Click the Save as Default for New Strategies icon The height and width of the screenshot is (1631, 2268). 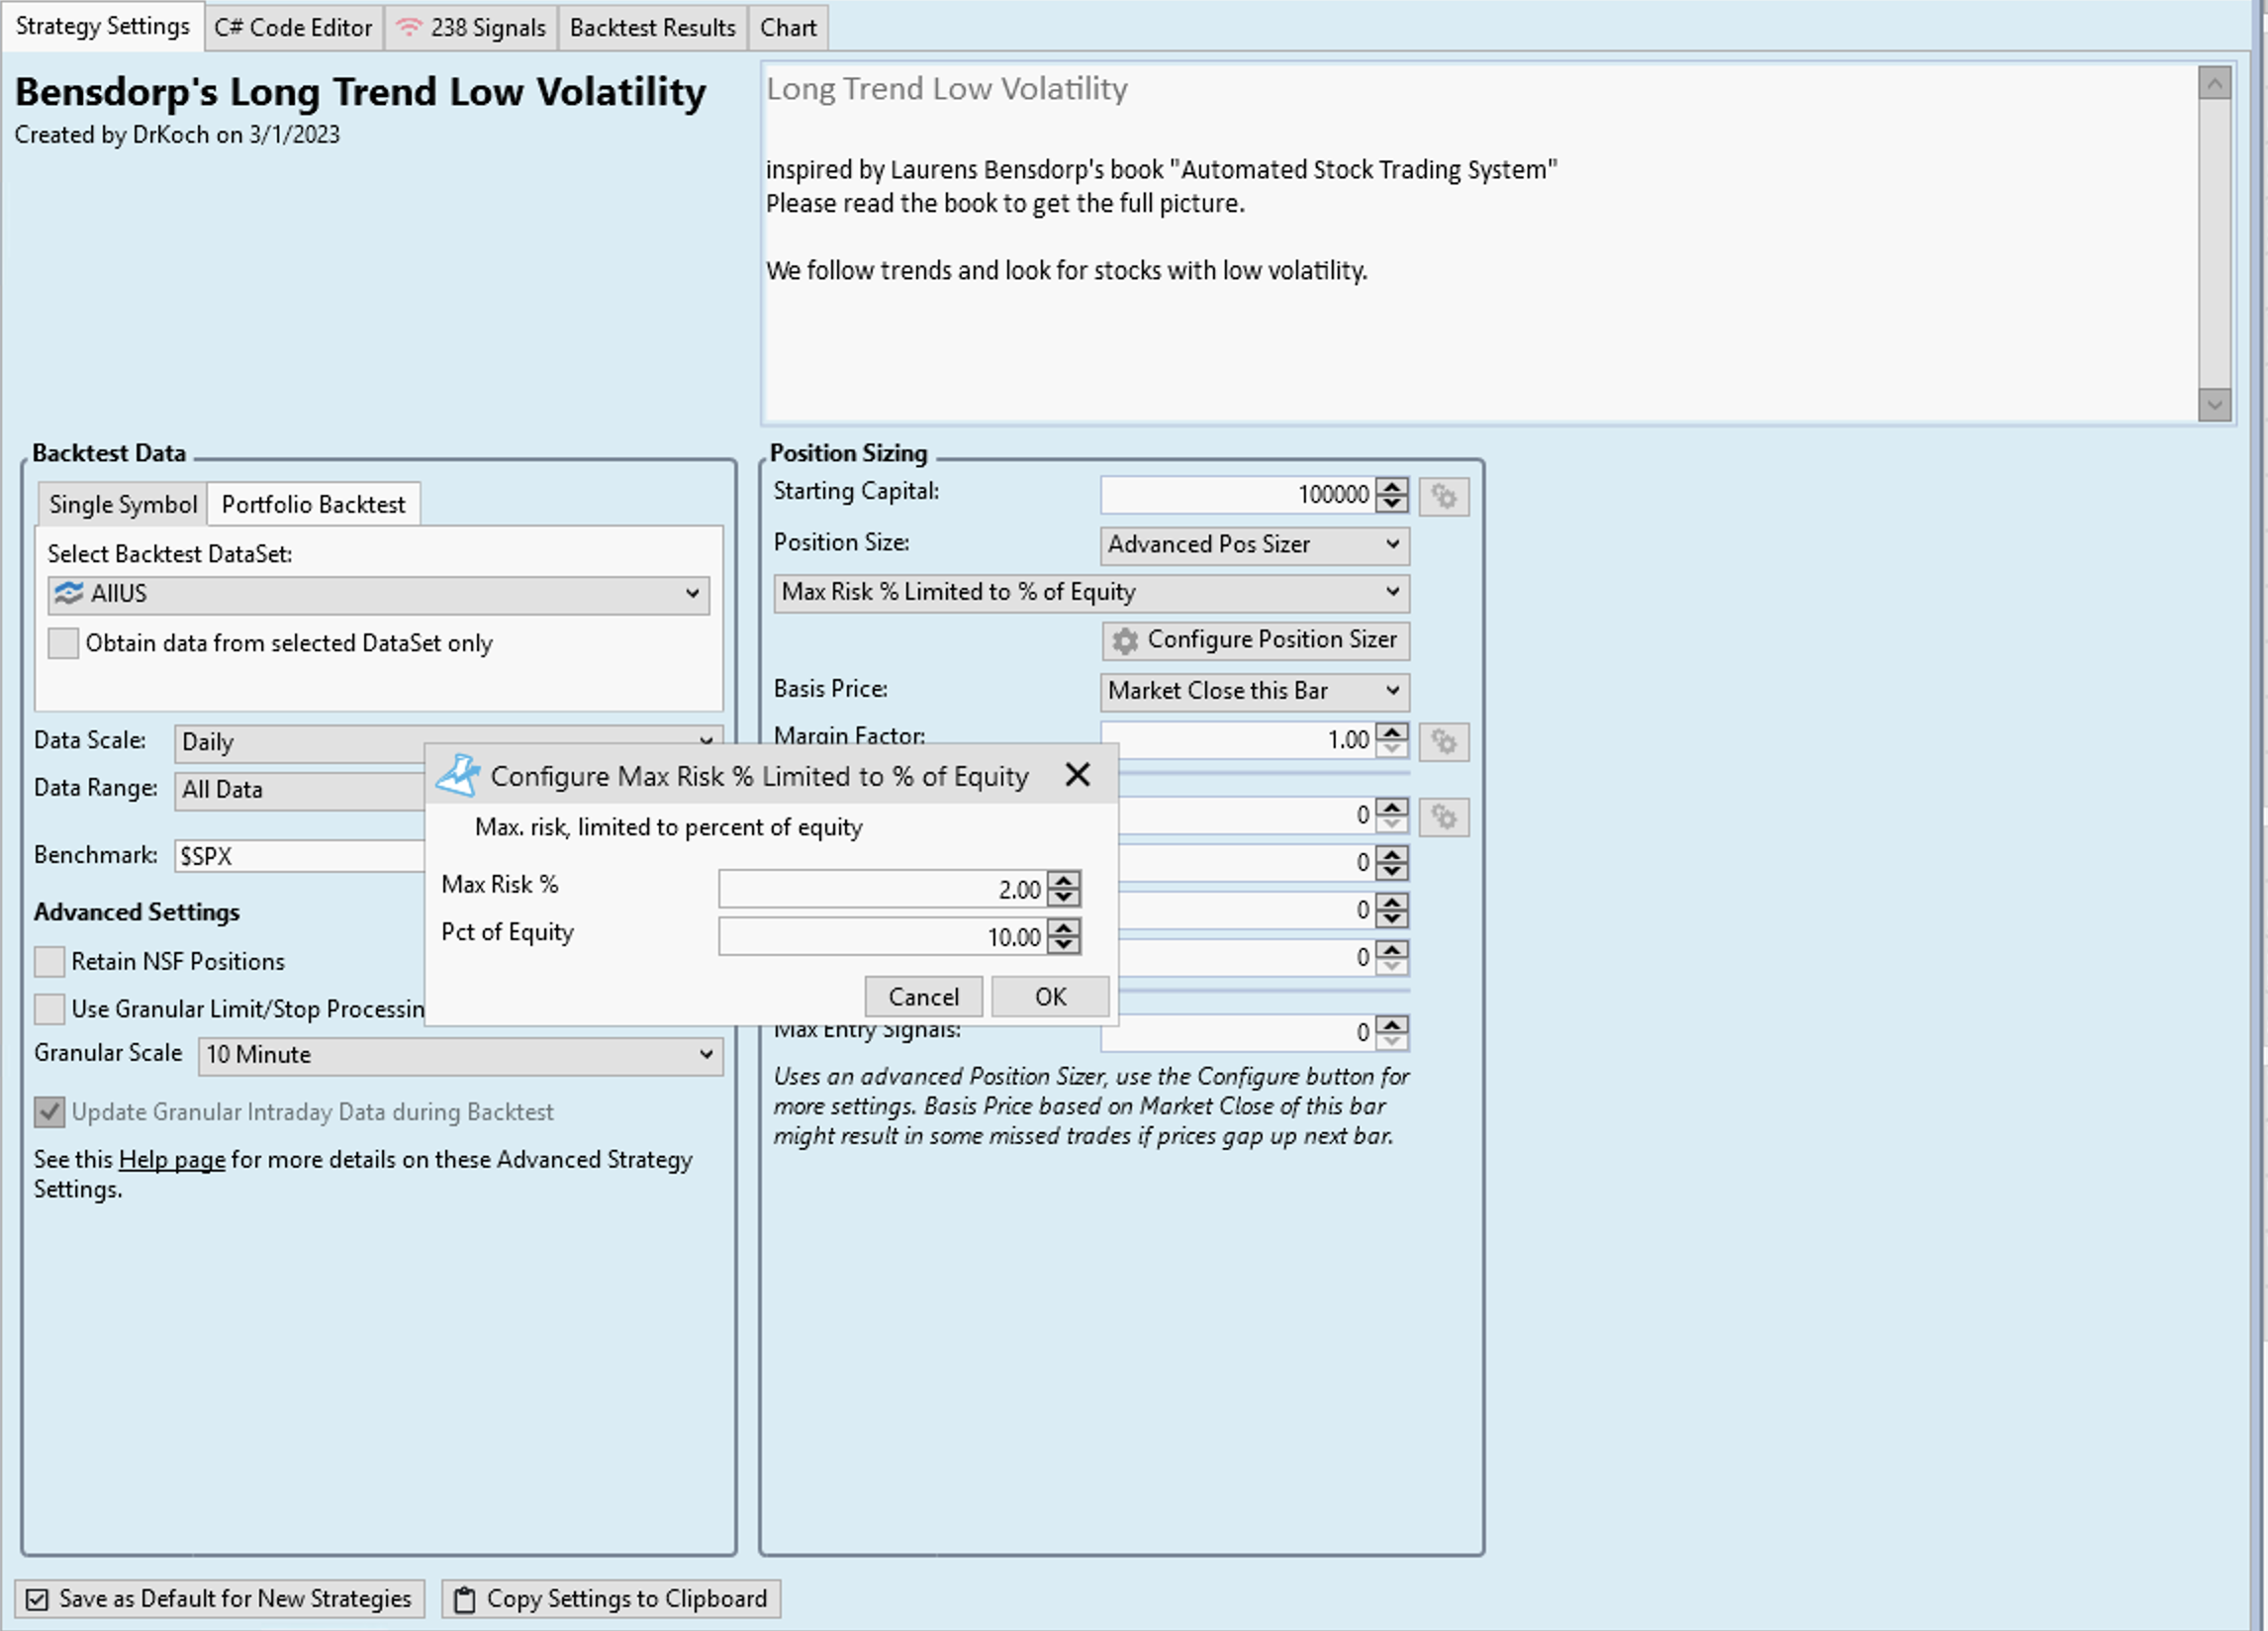(x=37, y=1599)
